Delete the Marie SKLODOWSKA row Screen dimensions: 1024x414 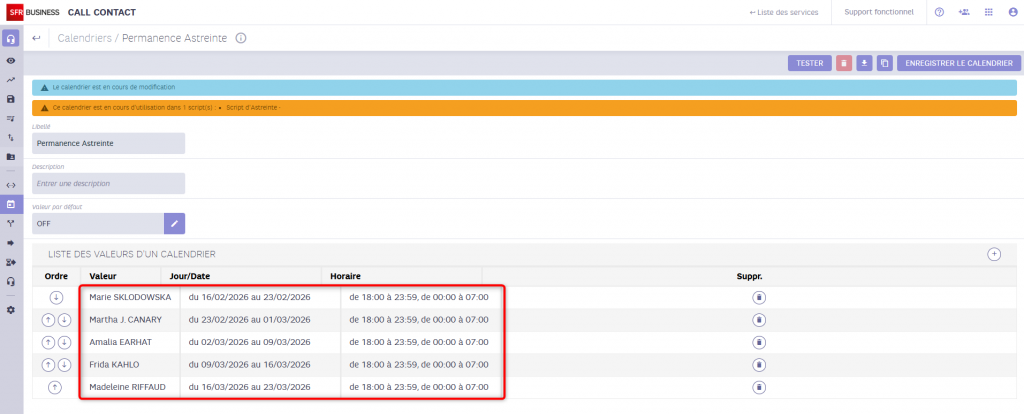point(759,297)
